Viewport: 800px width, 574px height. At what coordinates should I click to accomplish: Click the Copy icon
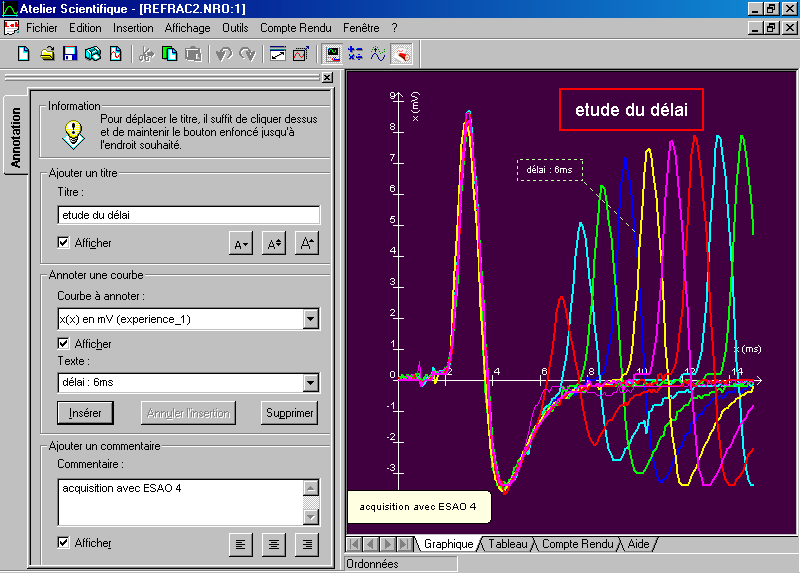169,54
